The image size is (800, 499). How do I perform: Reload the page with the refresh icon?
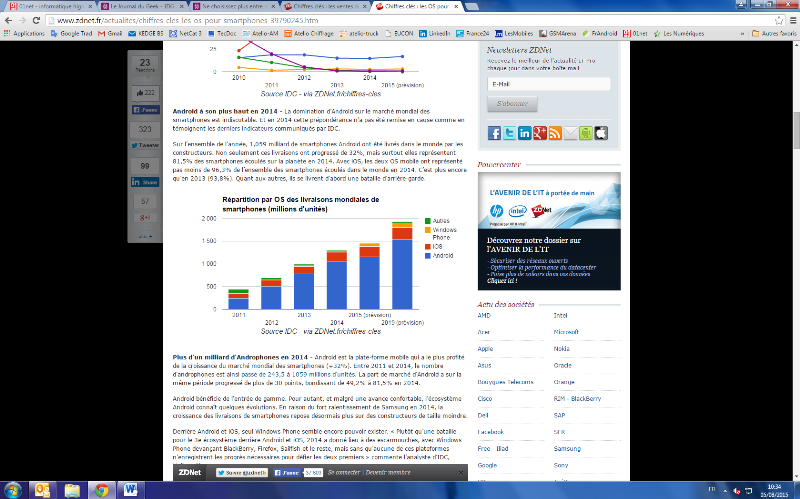pyautogui.click(x=36, y=20)
